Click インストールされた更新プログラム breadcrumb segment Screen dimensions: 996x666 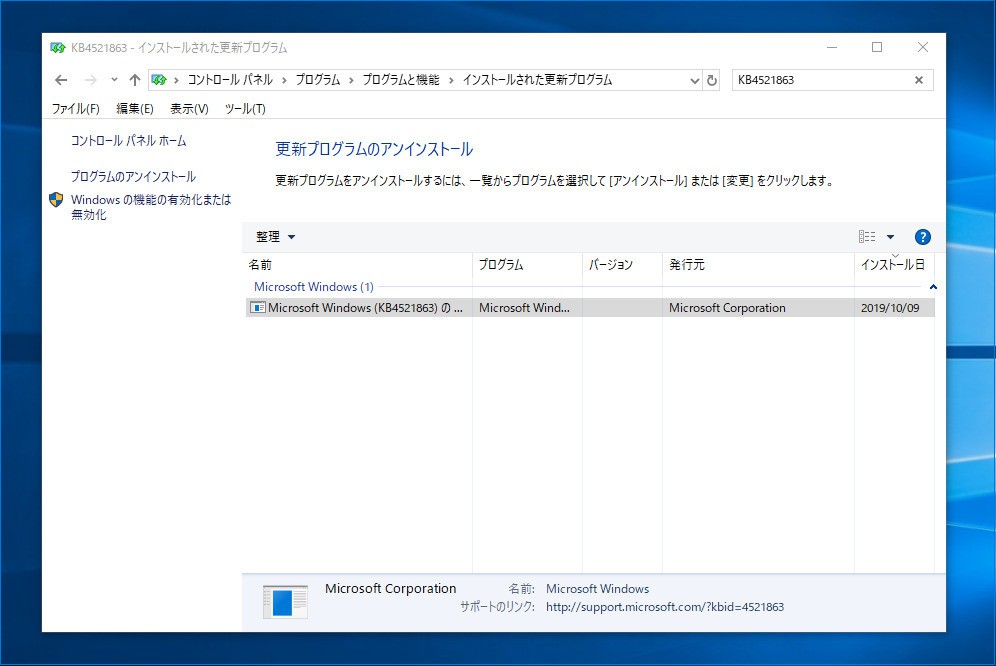pos(537,80)
